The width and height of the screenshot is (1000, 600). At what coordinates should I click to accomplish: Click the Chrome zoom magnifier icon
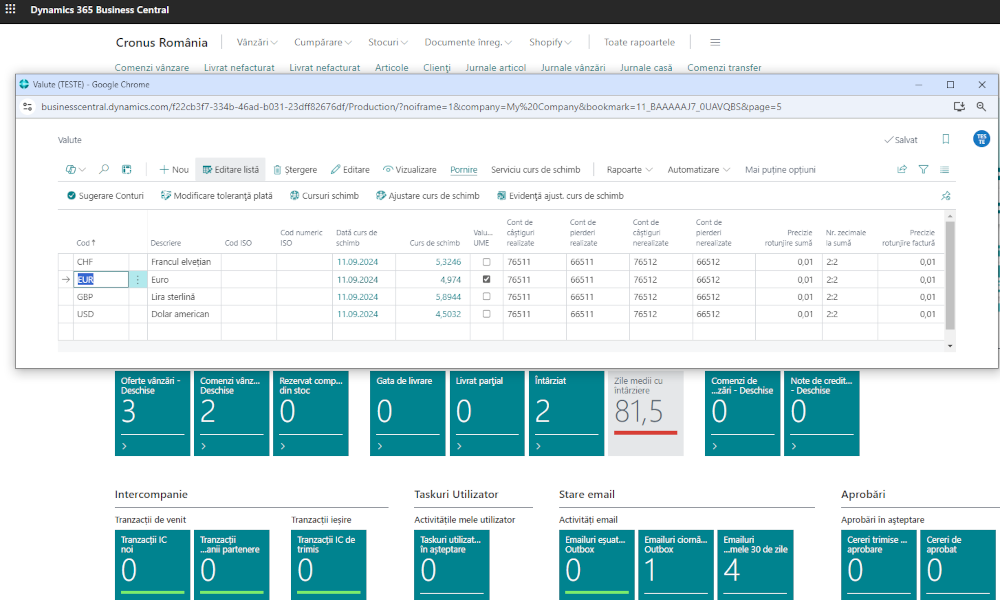(x=981, y=106)
